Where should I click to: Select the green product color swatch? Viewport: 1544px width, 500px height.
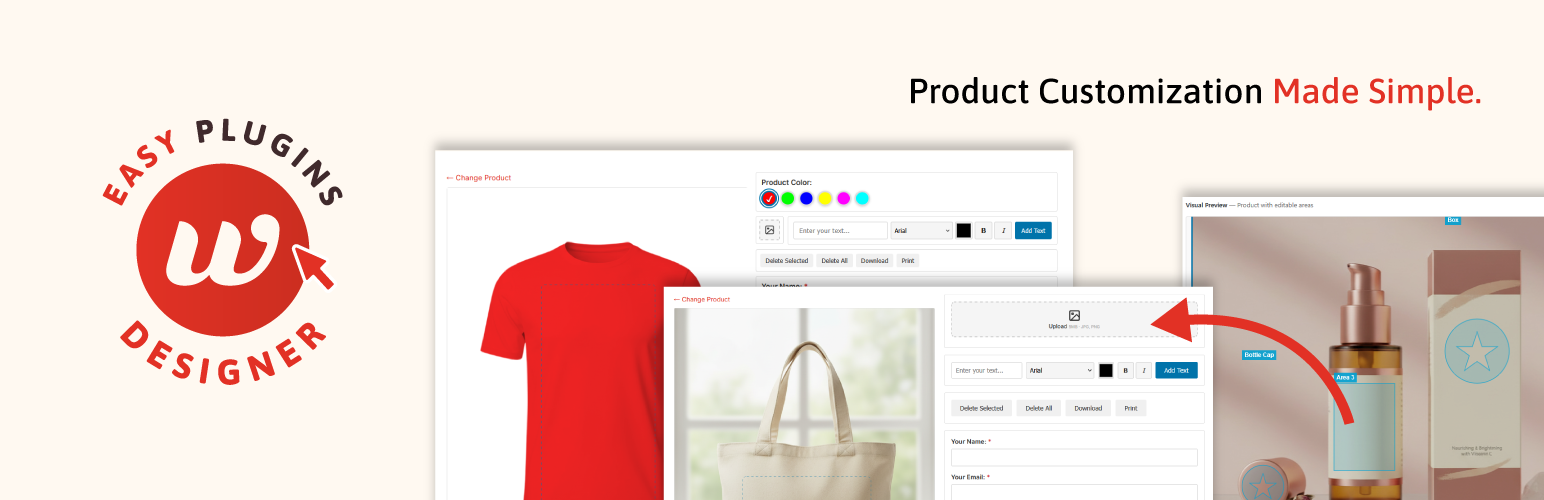click(787, 198)
